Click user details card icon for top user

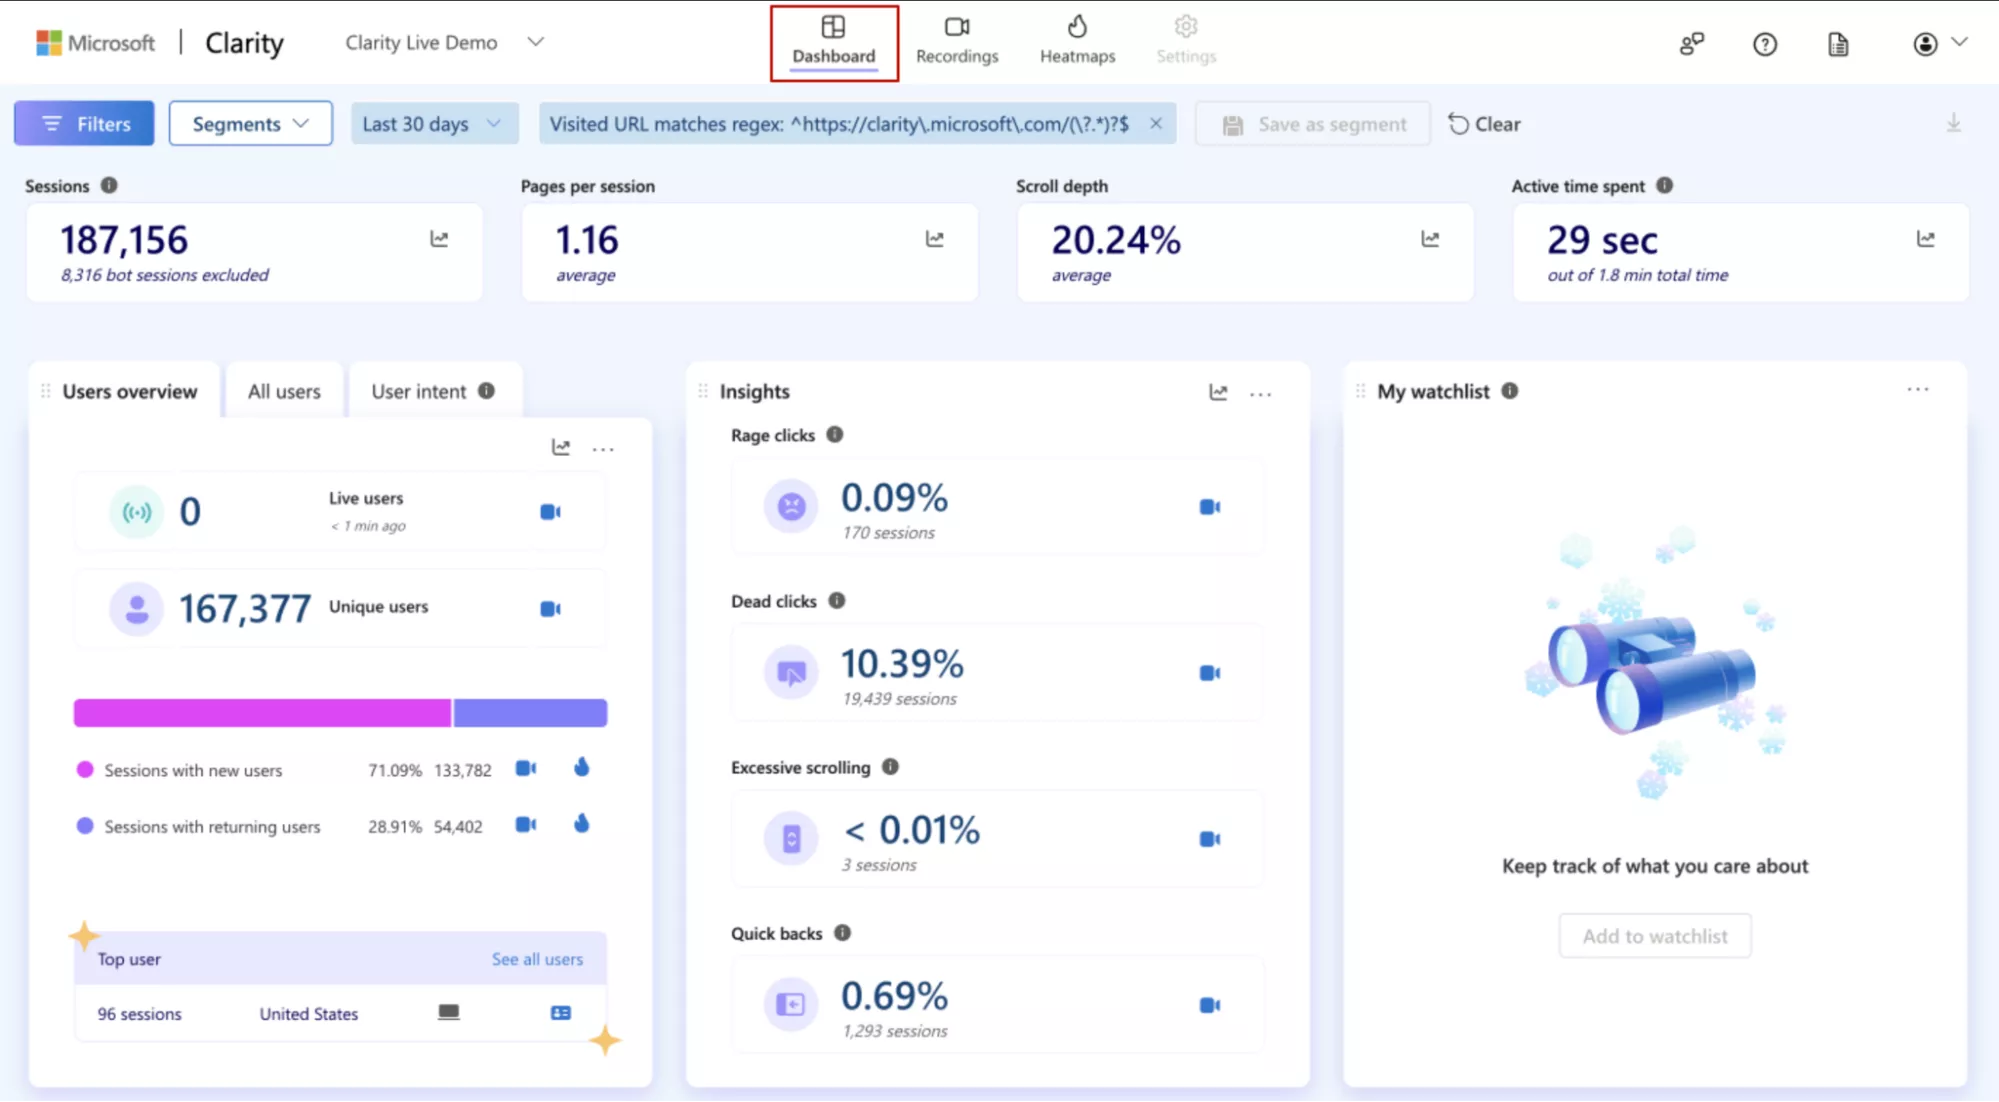click(561, 1013)
